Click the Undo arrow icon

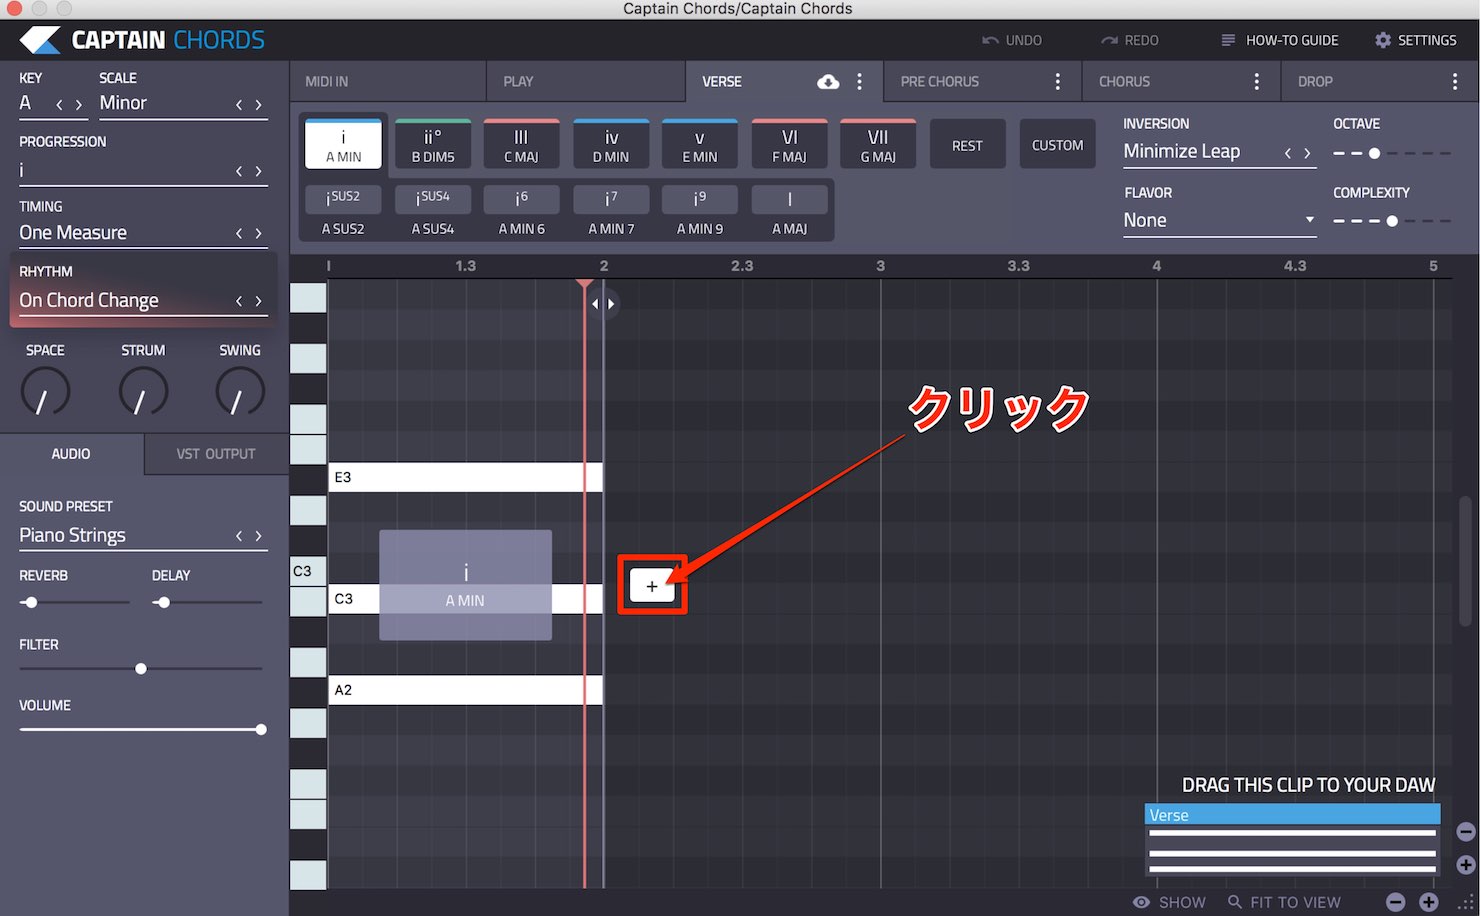tap(990, 40)
